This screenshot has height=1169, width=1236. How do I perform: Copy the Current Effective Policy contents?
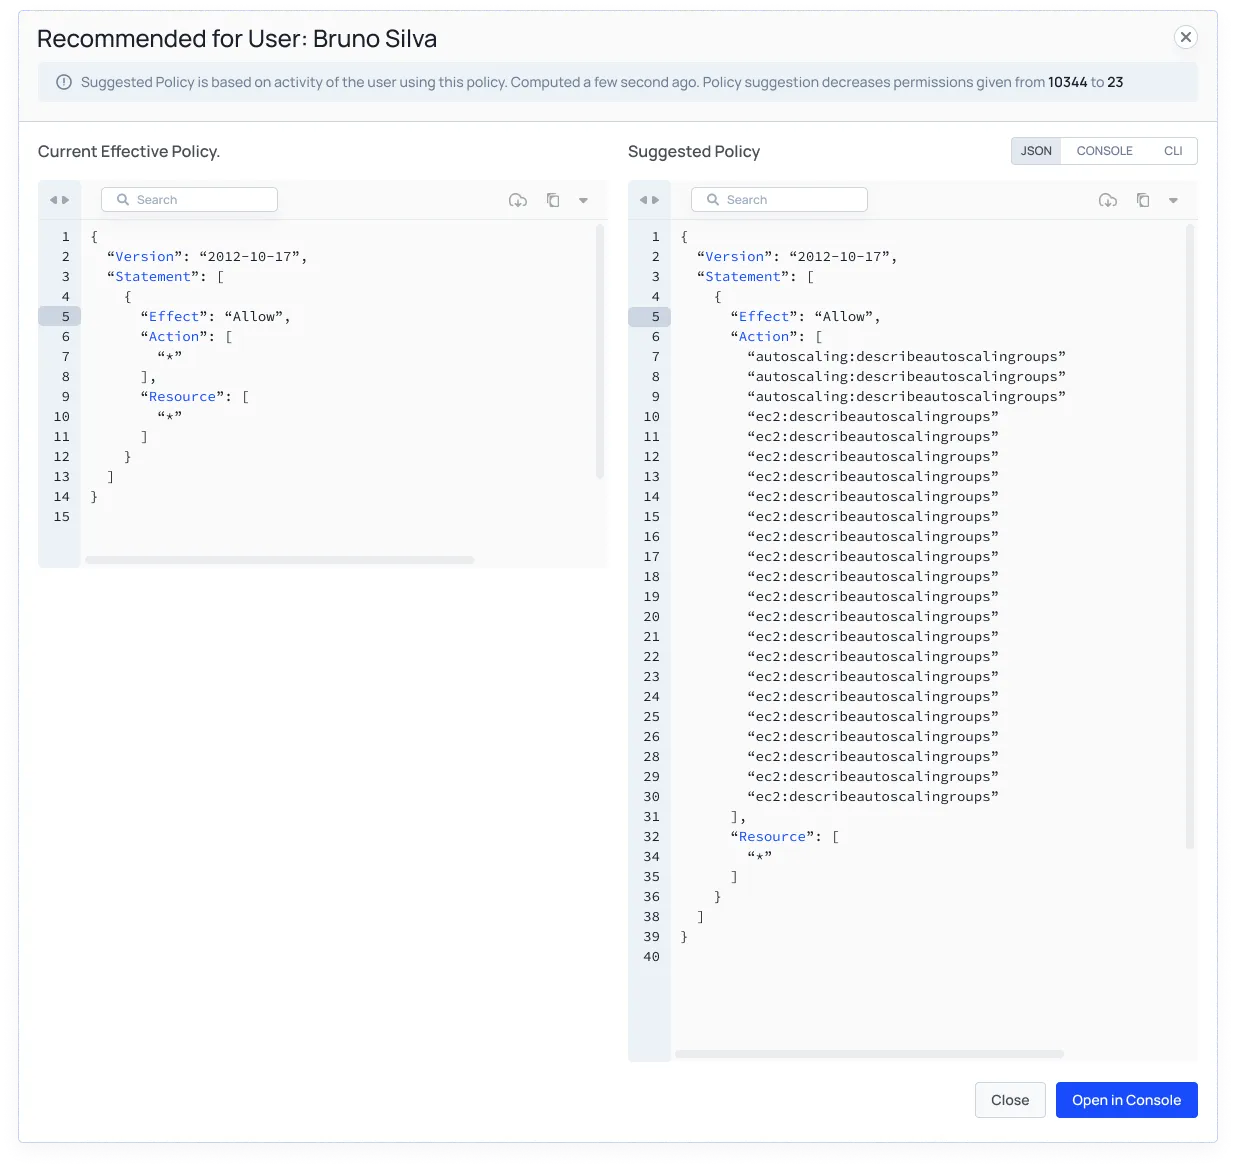(x=553, y=200)
